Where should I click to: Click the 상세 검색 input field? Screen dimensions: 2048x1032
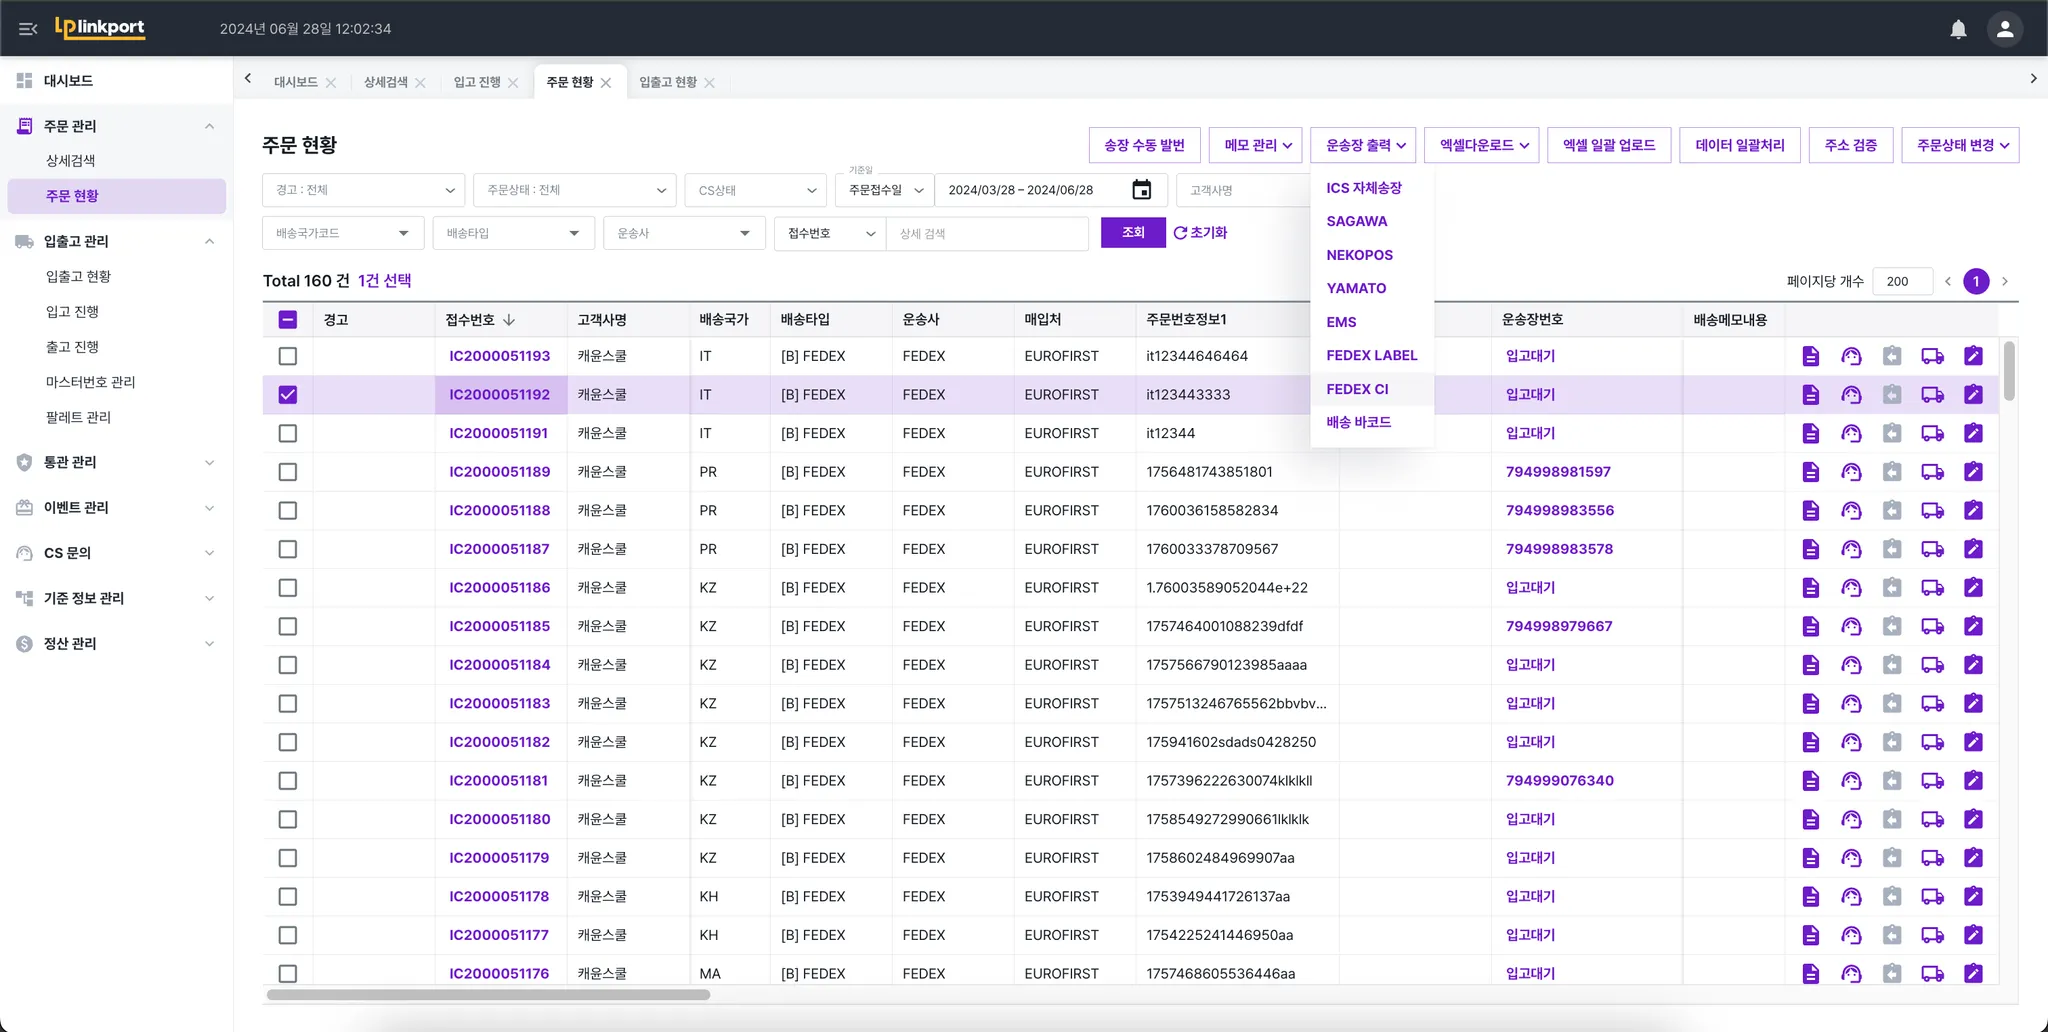click(x=986, y=234)
